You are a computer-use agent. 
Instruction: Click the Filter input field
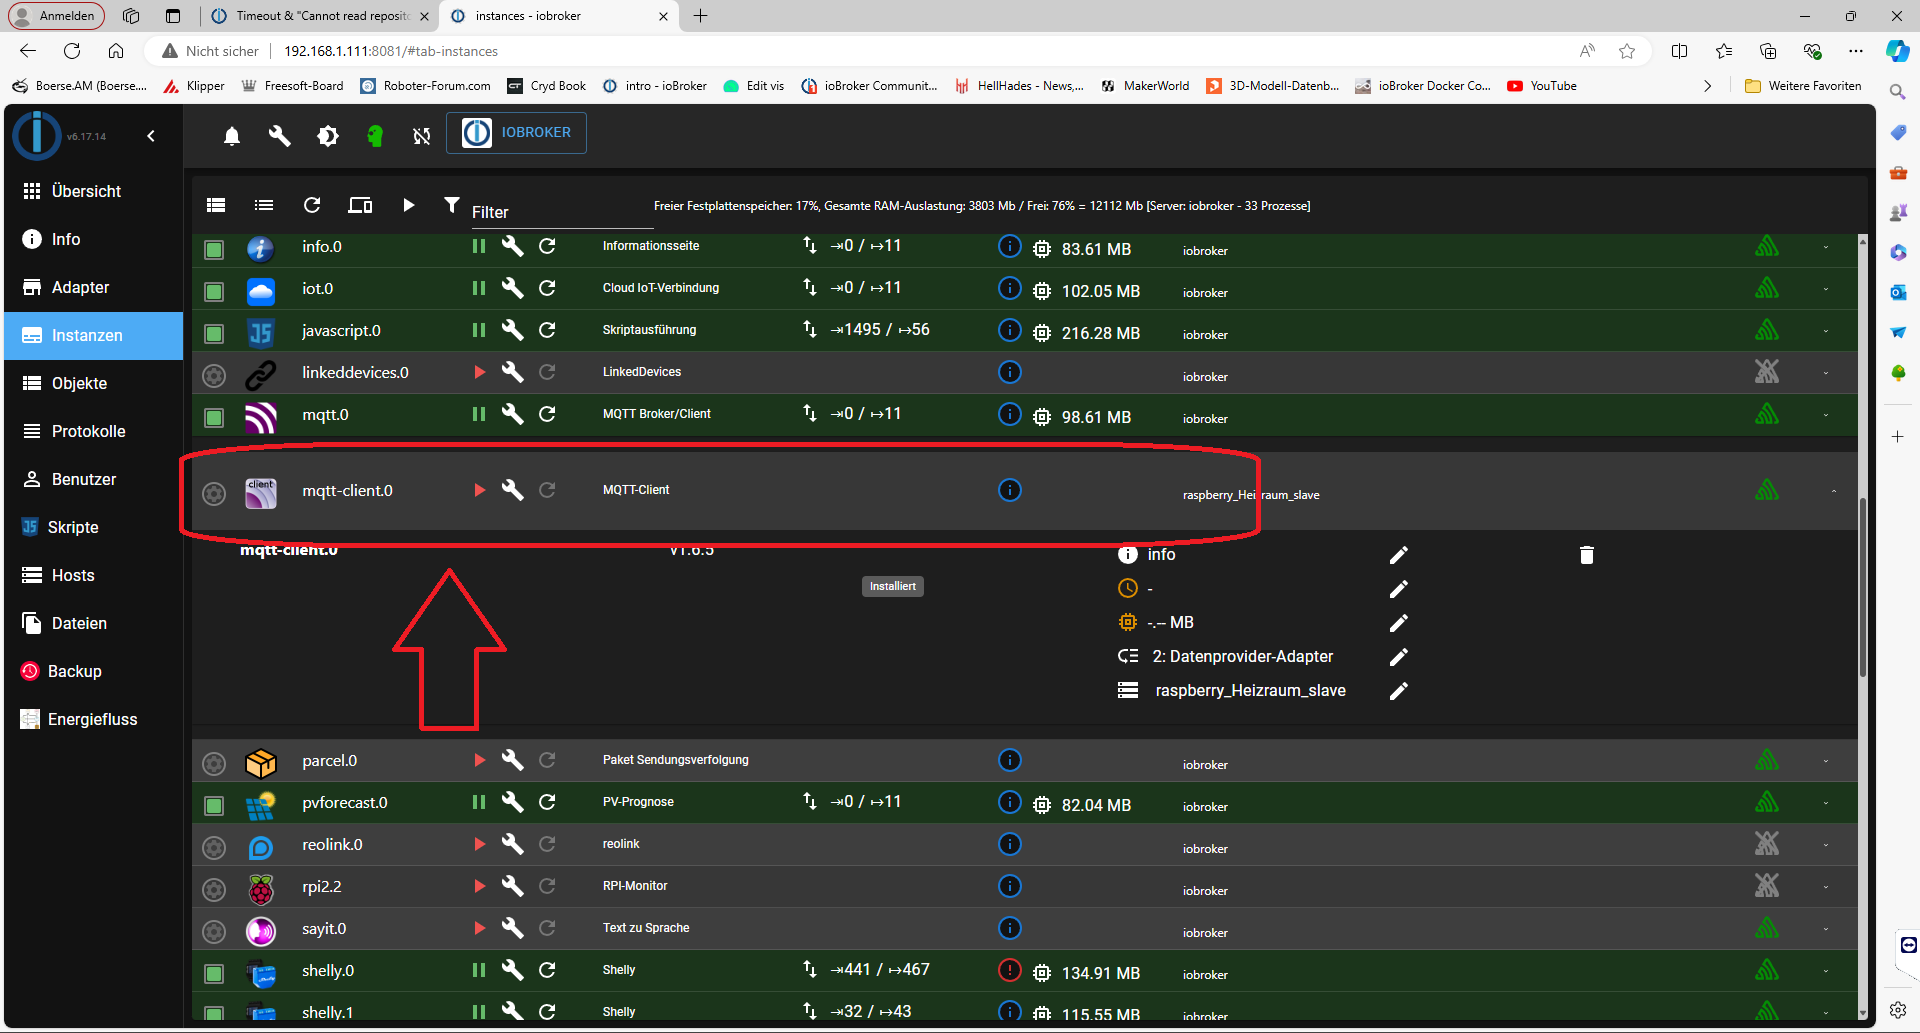point(562,212)
